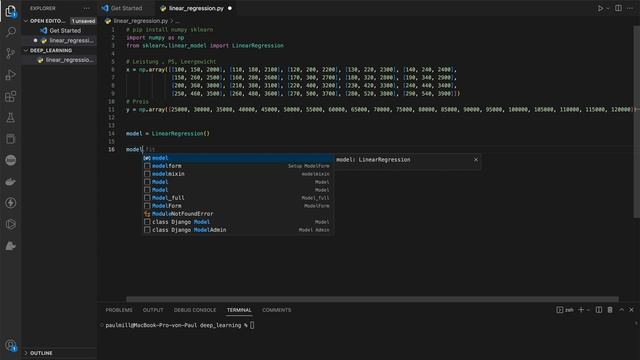Click the '1 unsaved' badge

pyautogui.click(x=83, y=21)
